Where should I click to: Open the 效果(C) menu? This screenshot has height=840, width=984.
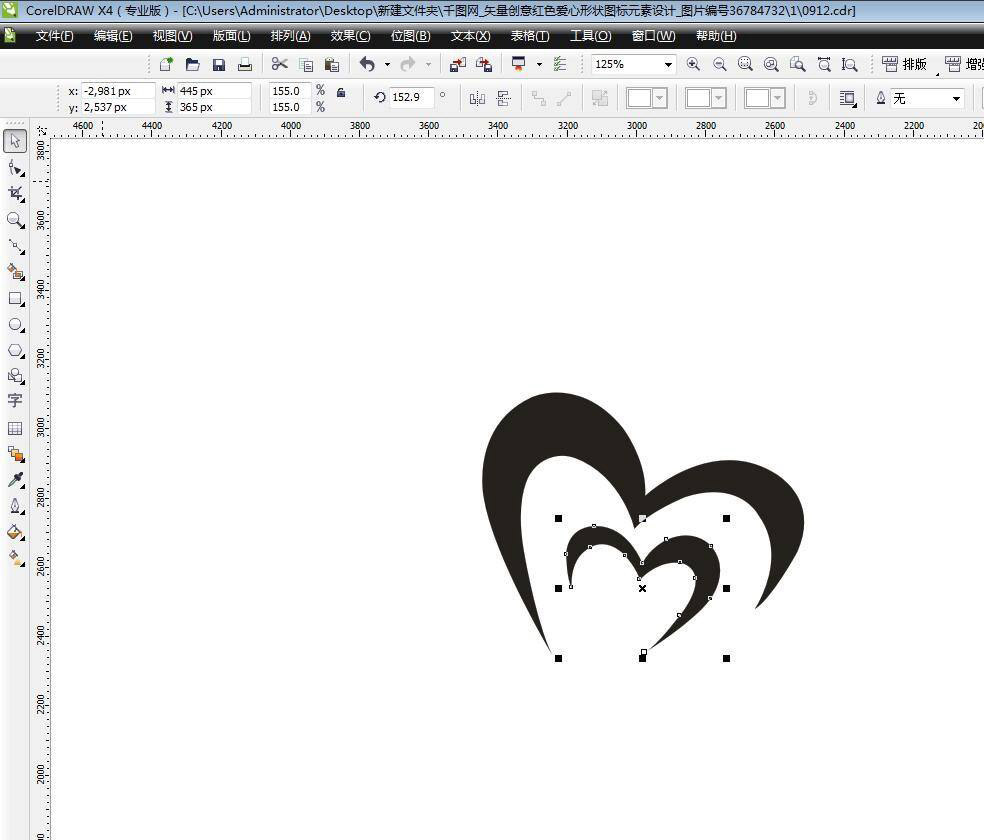tap(350, 36)
